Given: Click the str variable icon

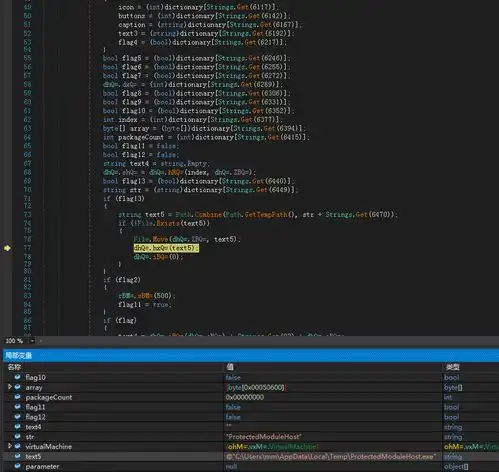Looking at the screenshot, I should 17,436.
